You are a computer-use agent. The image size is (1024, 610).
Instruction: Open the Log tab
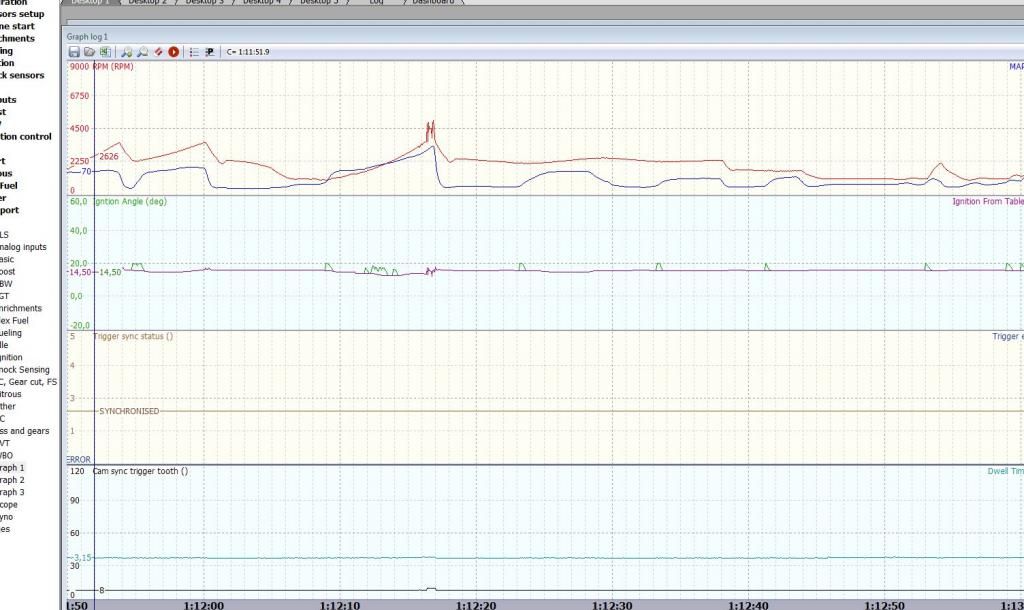[376, 3]
